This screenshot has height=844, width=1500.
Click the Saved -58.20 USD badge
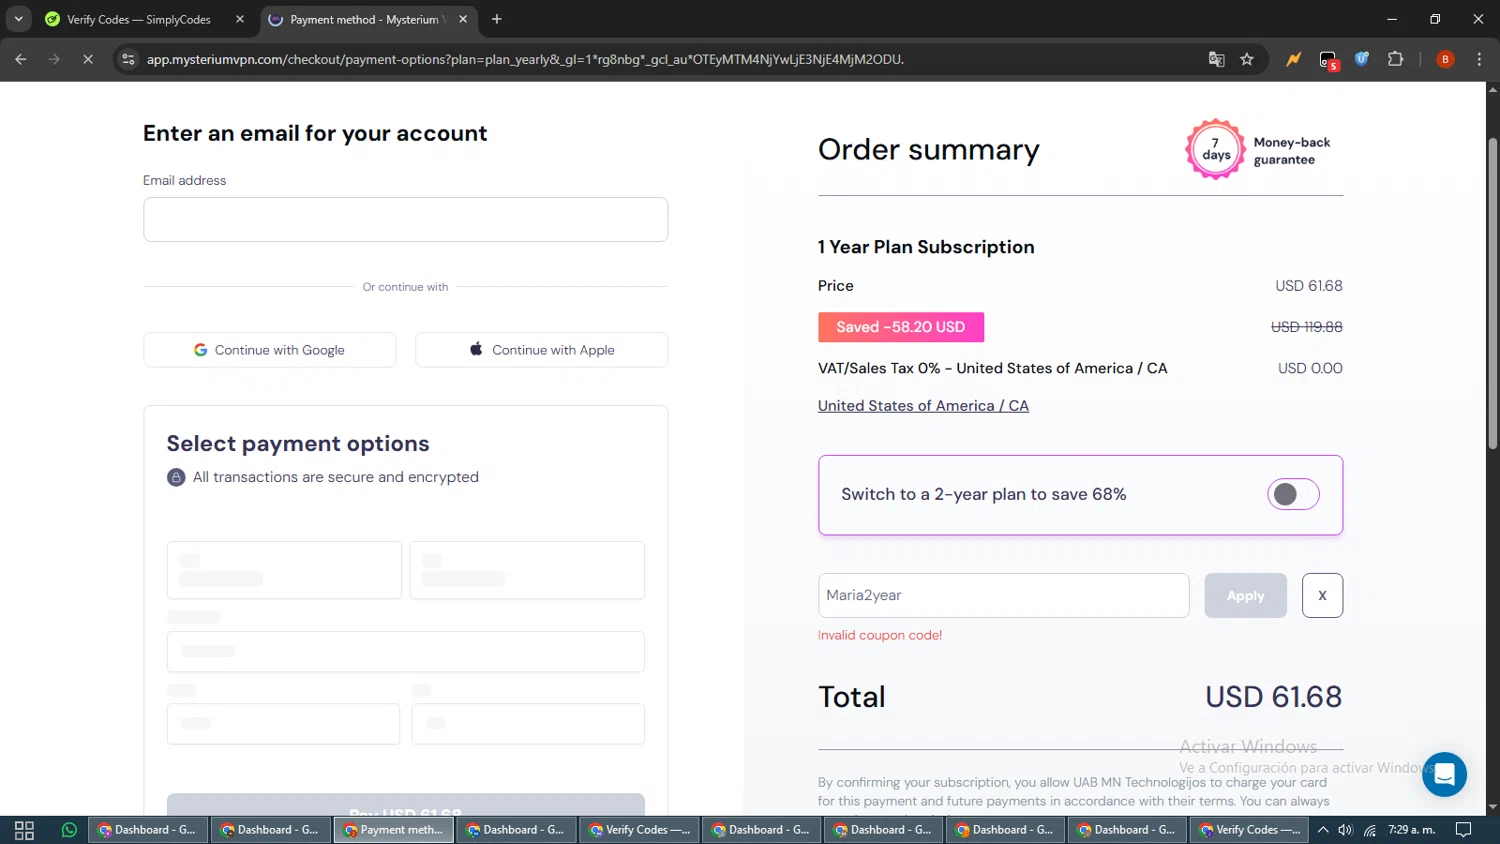click(901, 327)
